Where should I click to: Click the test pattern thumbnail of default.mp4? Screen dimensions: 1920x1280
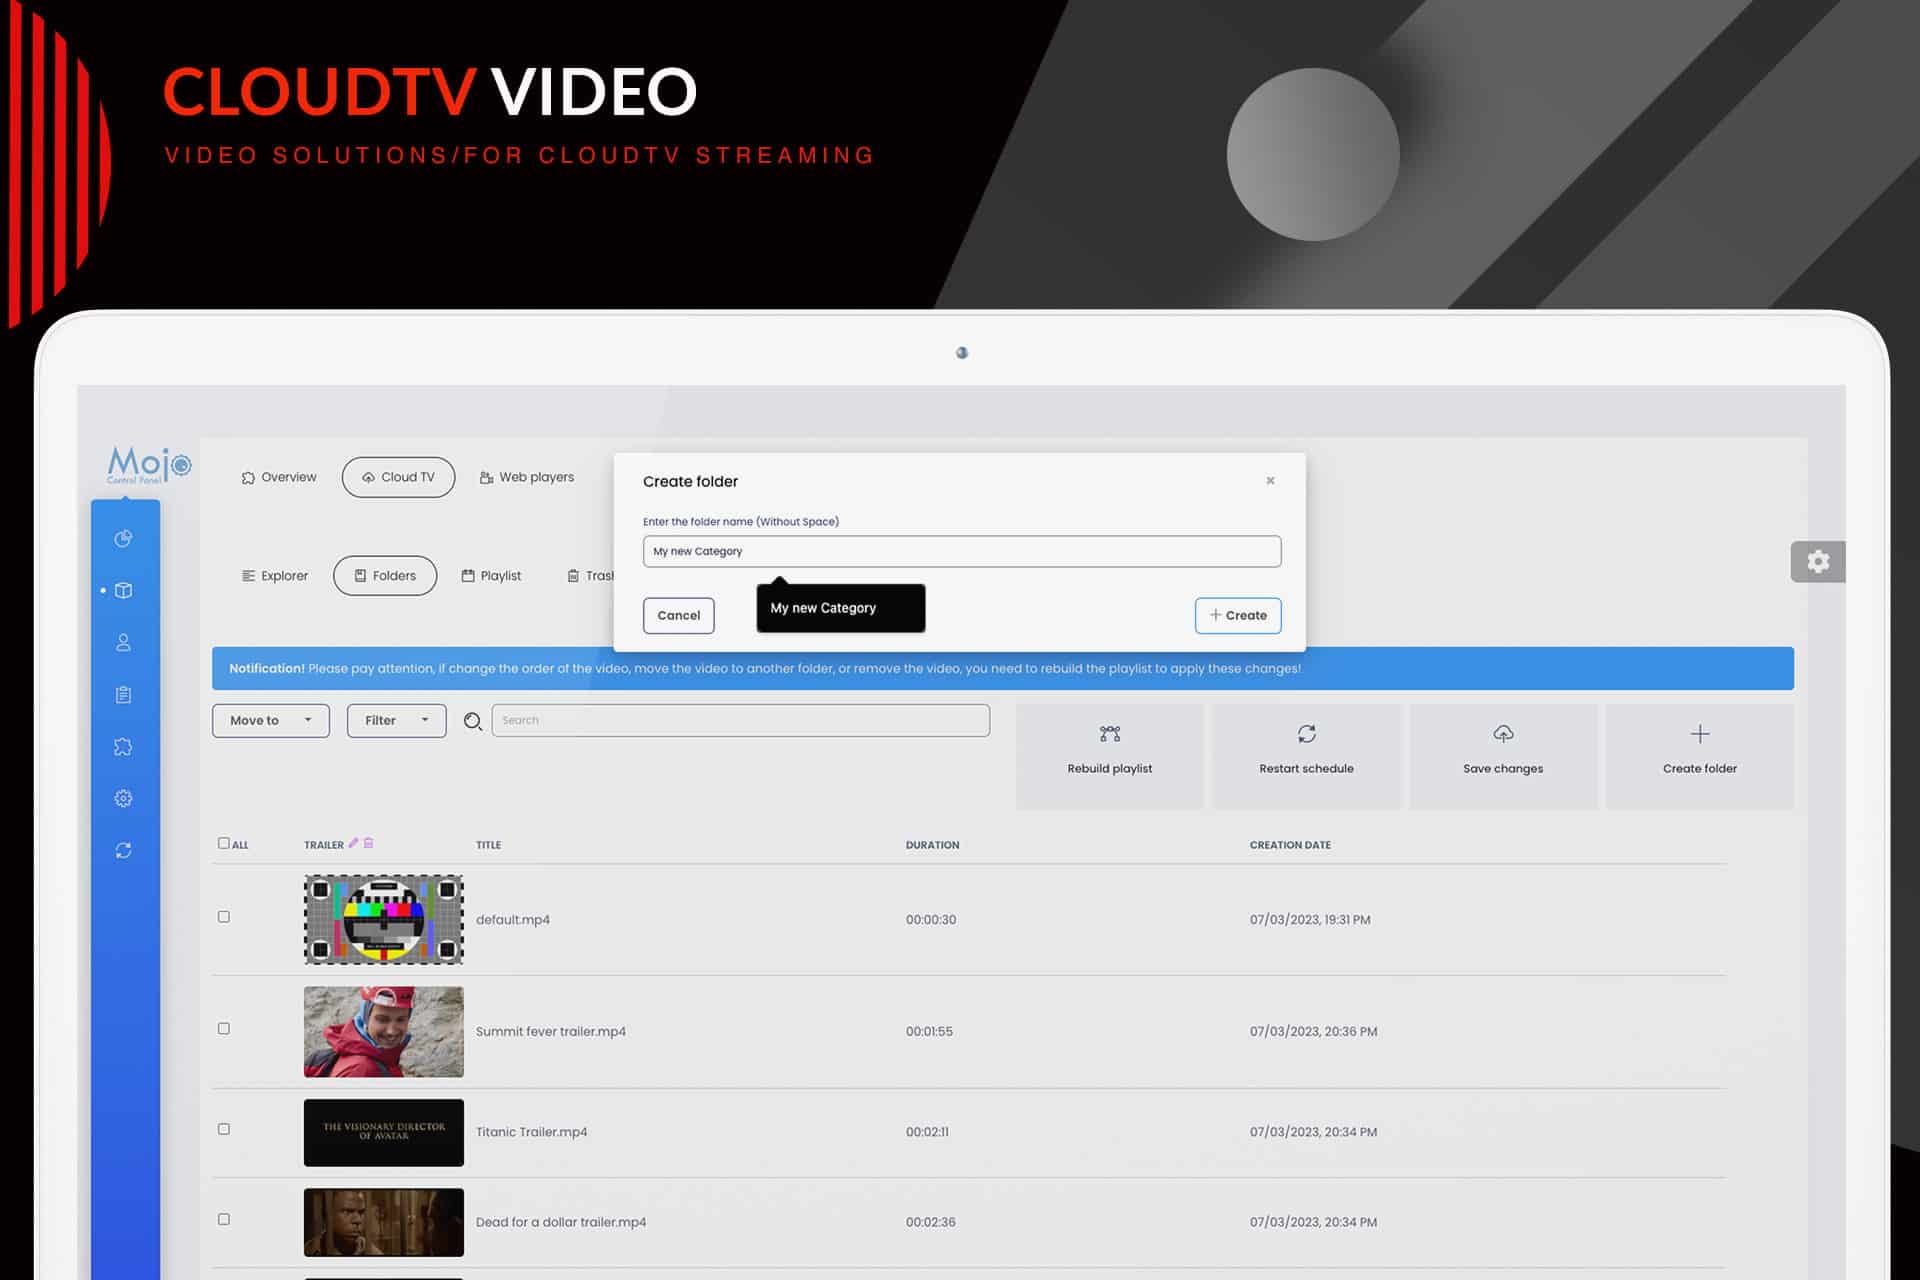click(x=384, y=920)
